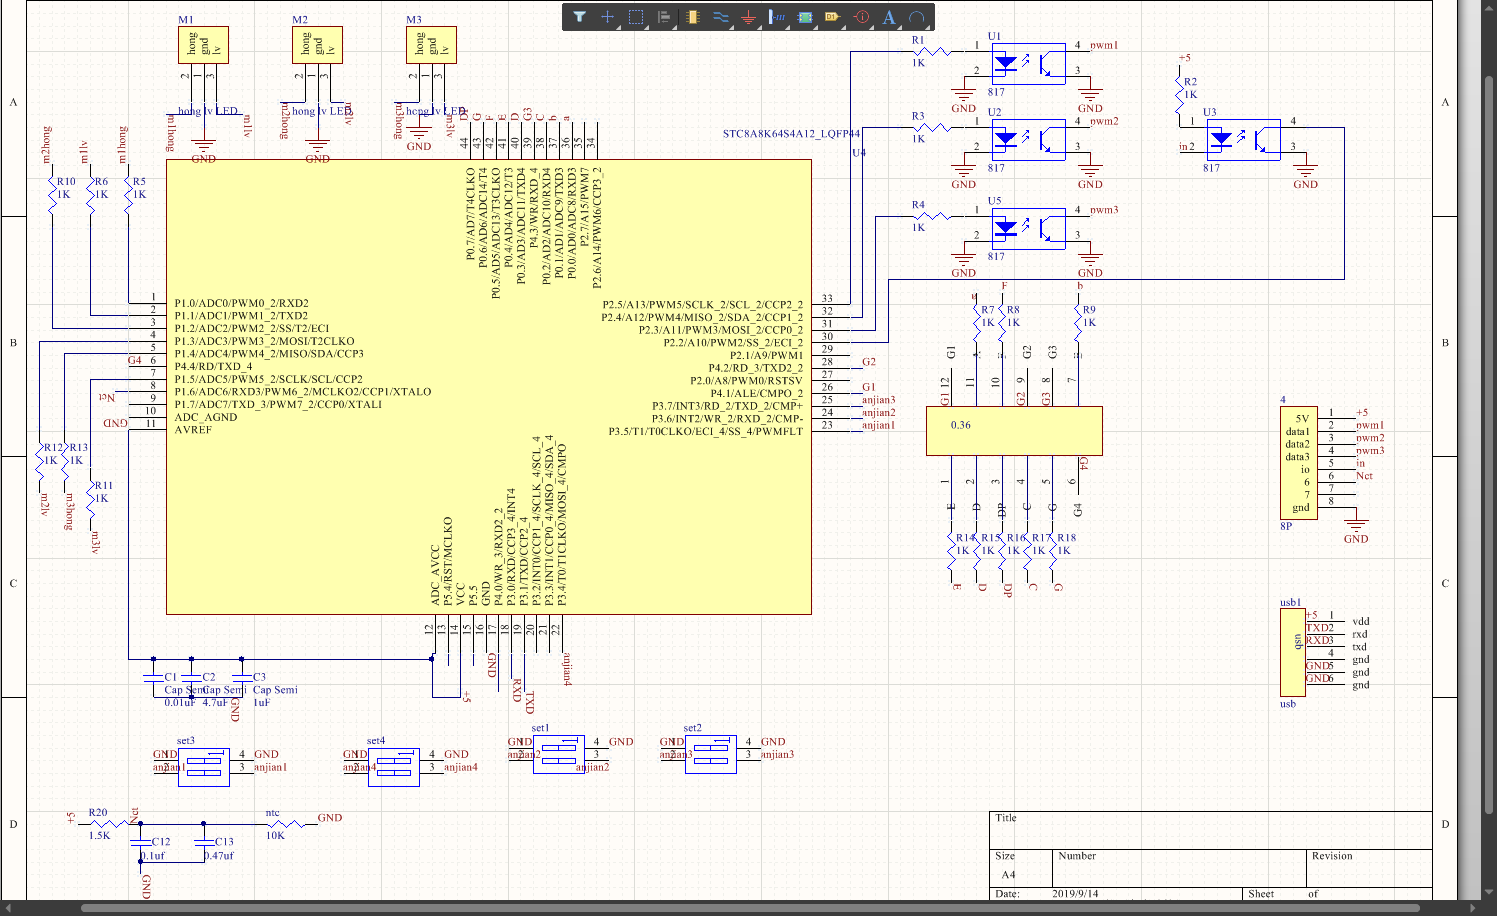Viewport: 1497px width, 916px height.
Task: Select the set3 switch component
Action: 204,767
